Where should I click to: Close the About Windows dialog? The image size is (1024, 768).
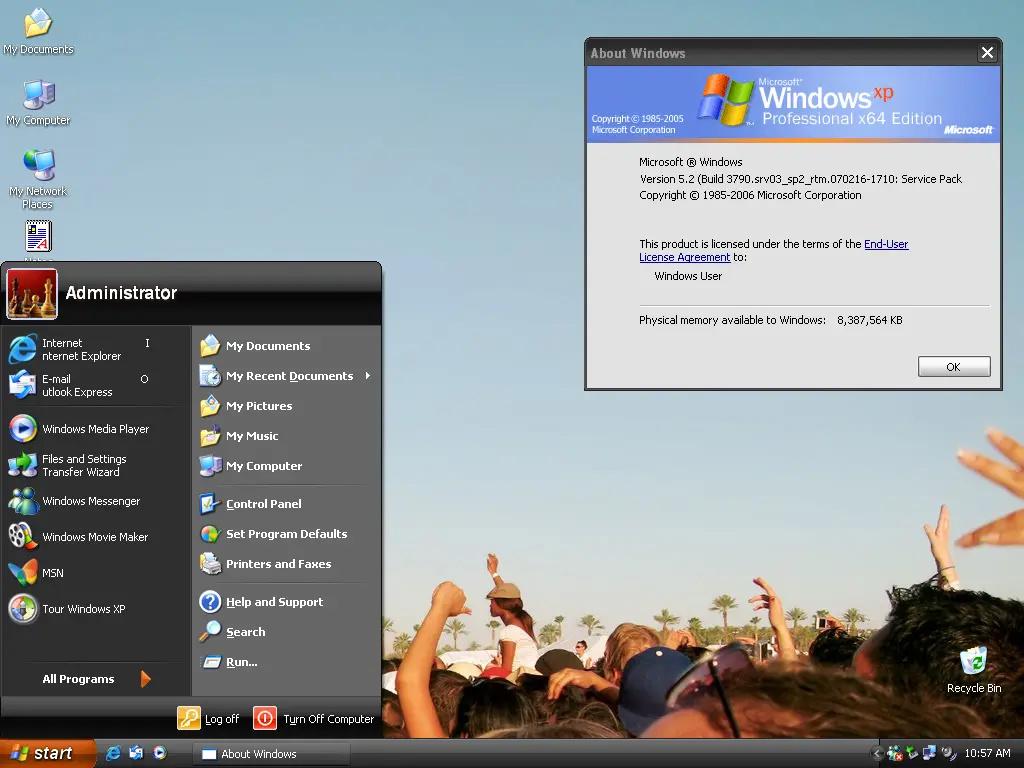coord(987,52)
